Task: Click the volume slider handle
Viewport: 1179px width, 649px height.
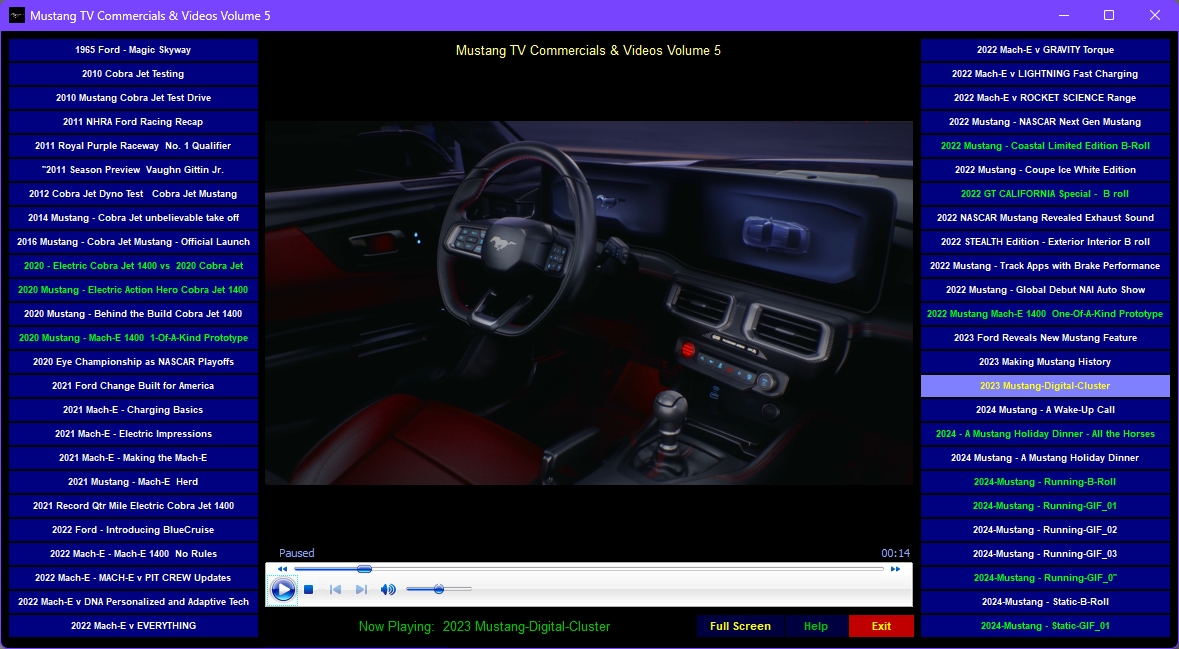Action: pos(438,590)
